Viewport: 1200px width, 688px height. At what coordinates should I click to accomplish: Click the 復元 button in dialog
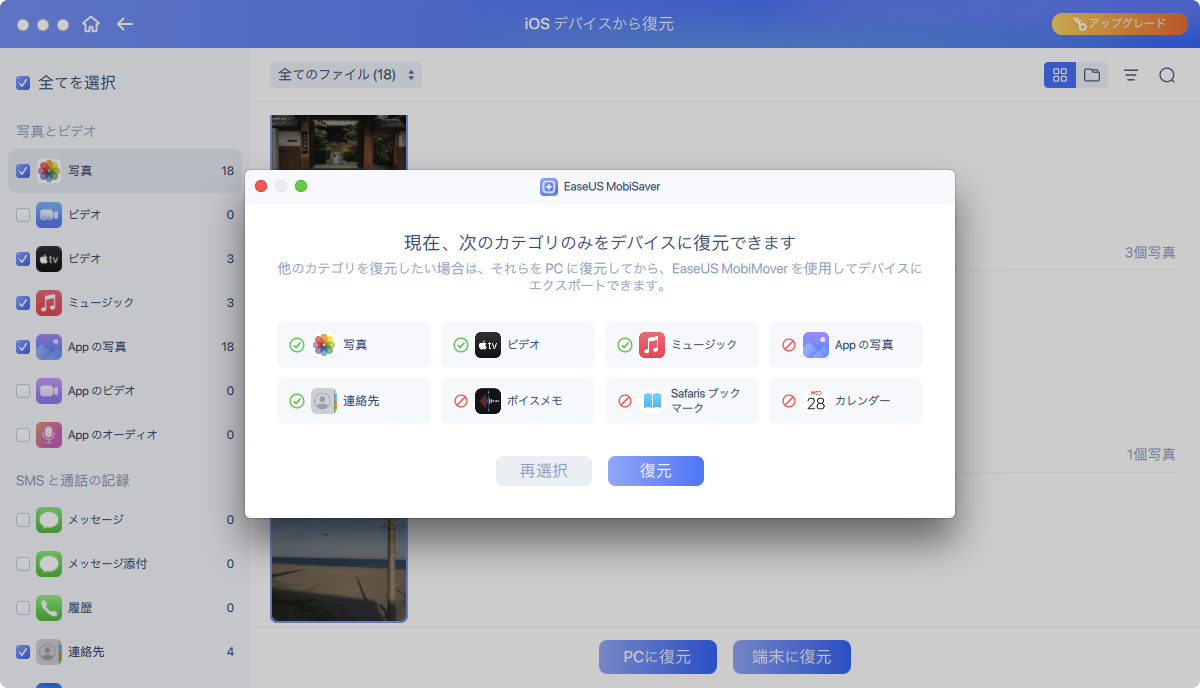(x=656, y=471)
